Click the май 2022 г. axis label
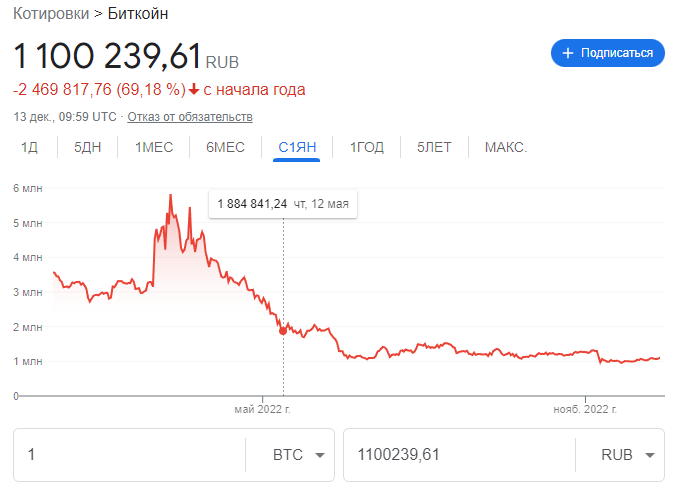Screen dimensions: 676x488 pos(261,409)
